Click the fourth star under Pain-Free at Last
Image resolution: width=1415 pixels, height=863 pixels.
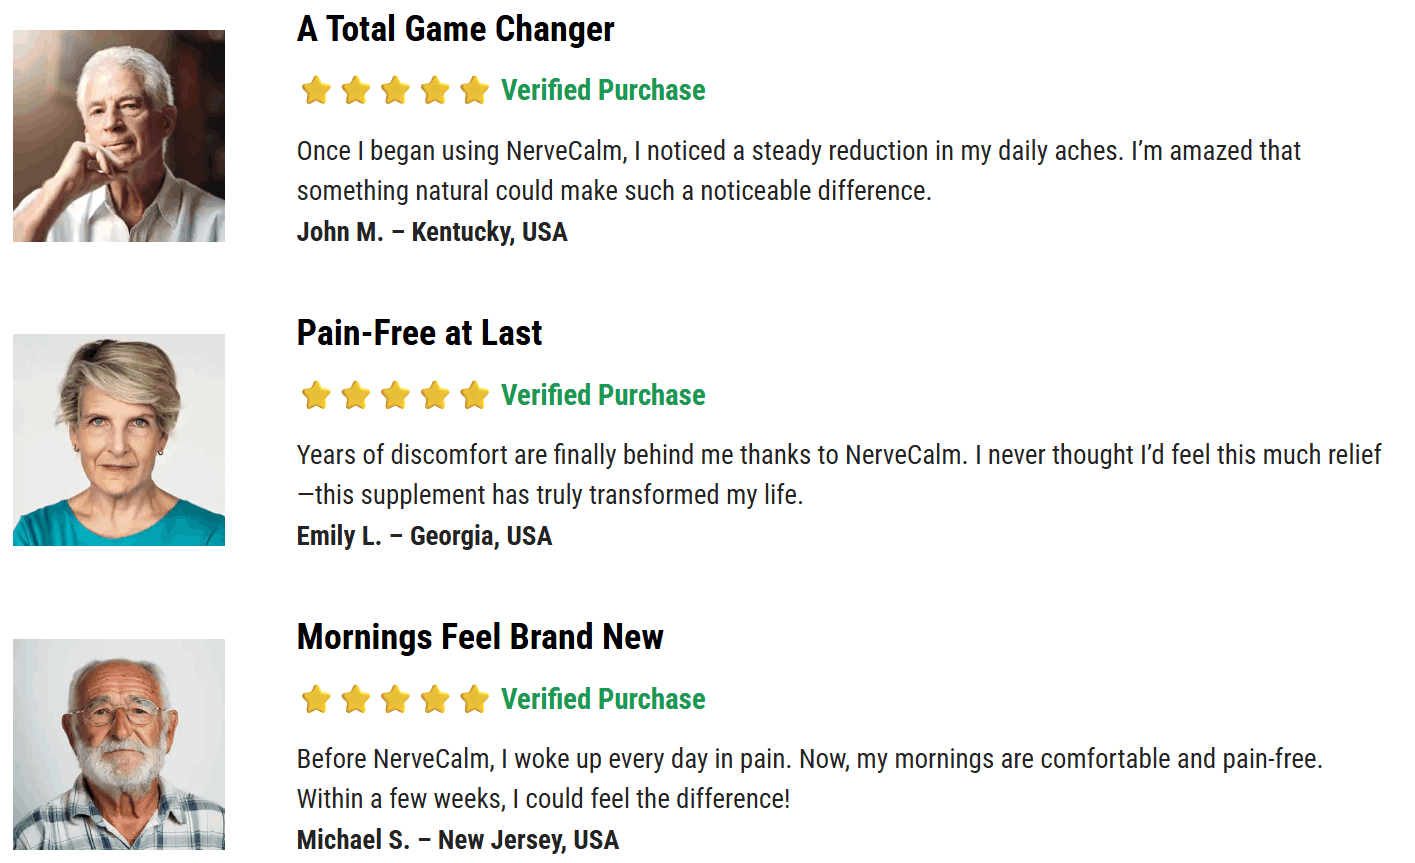coord(435,395)
